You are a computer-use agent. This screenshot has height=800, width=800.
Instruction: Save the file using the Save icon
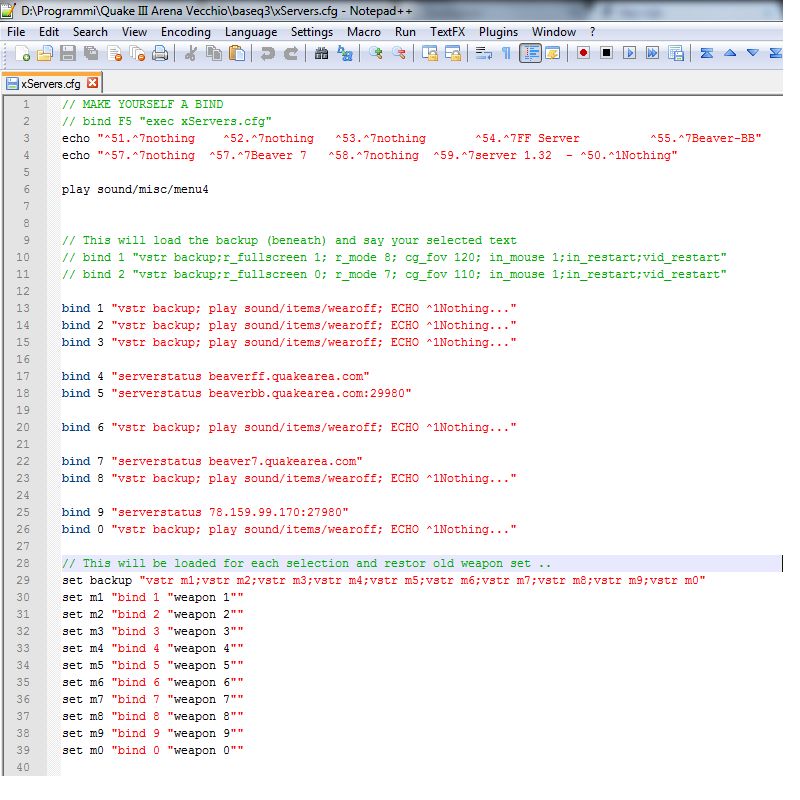click(x=68, y=53)
